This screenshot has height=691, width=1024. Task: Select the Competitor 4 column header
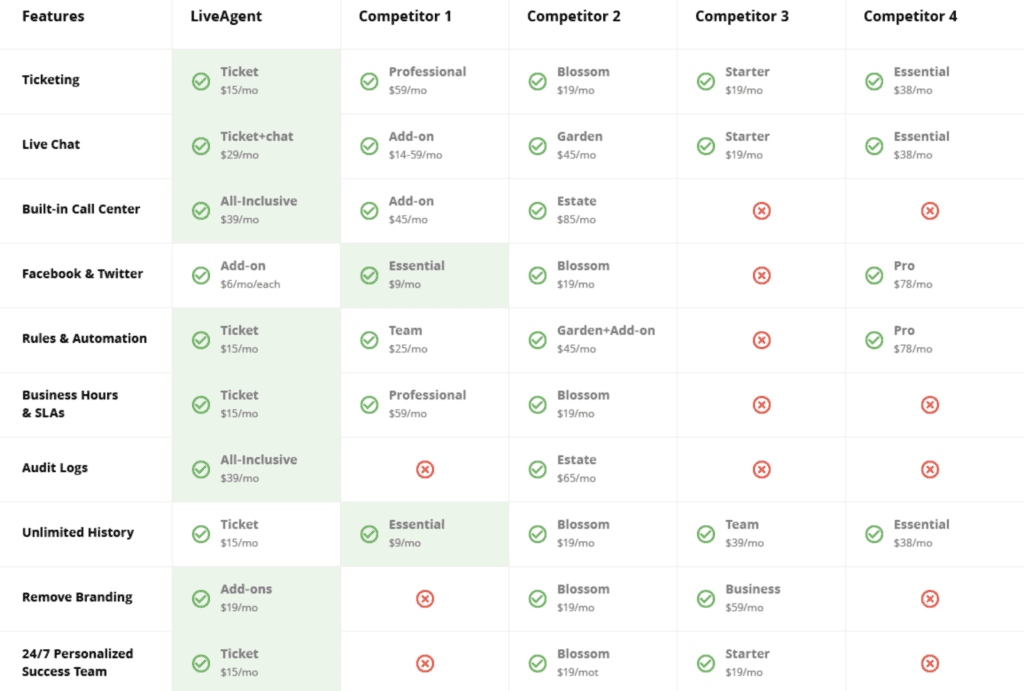coord(910,16)
